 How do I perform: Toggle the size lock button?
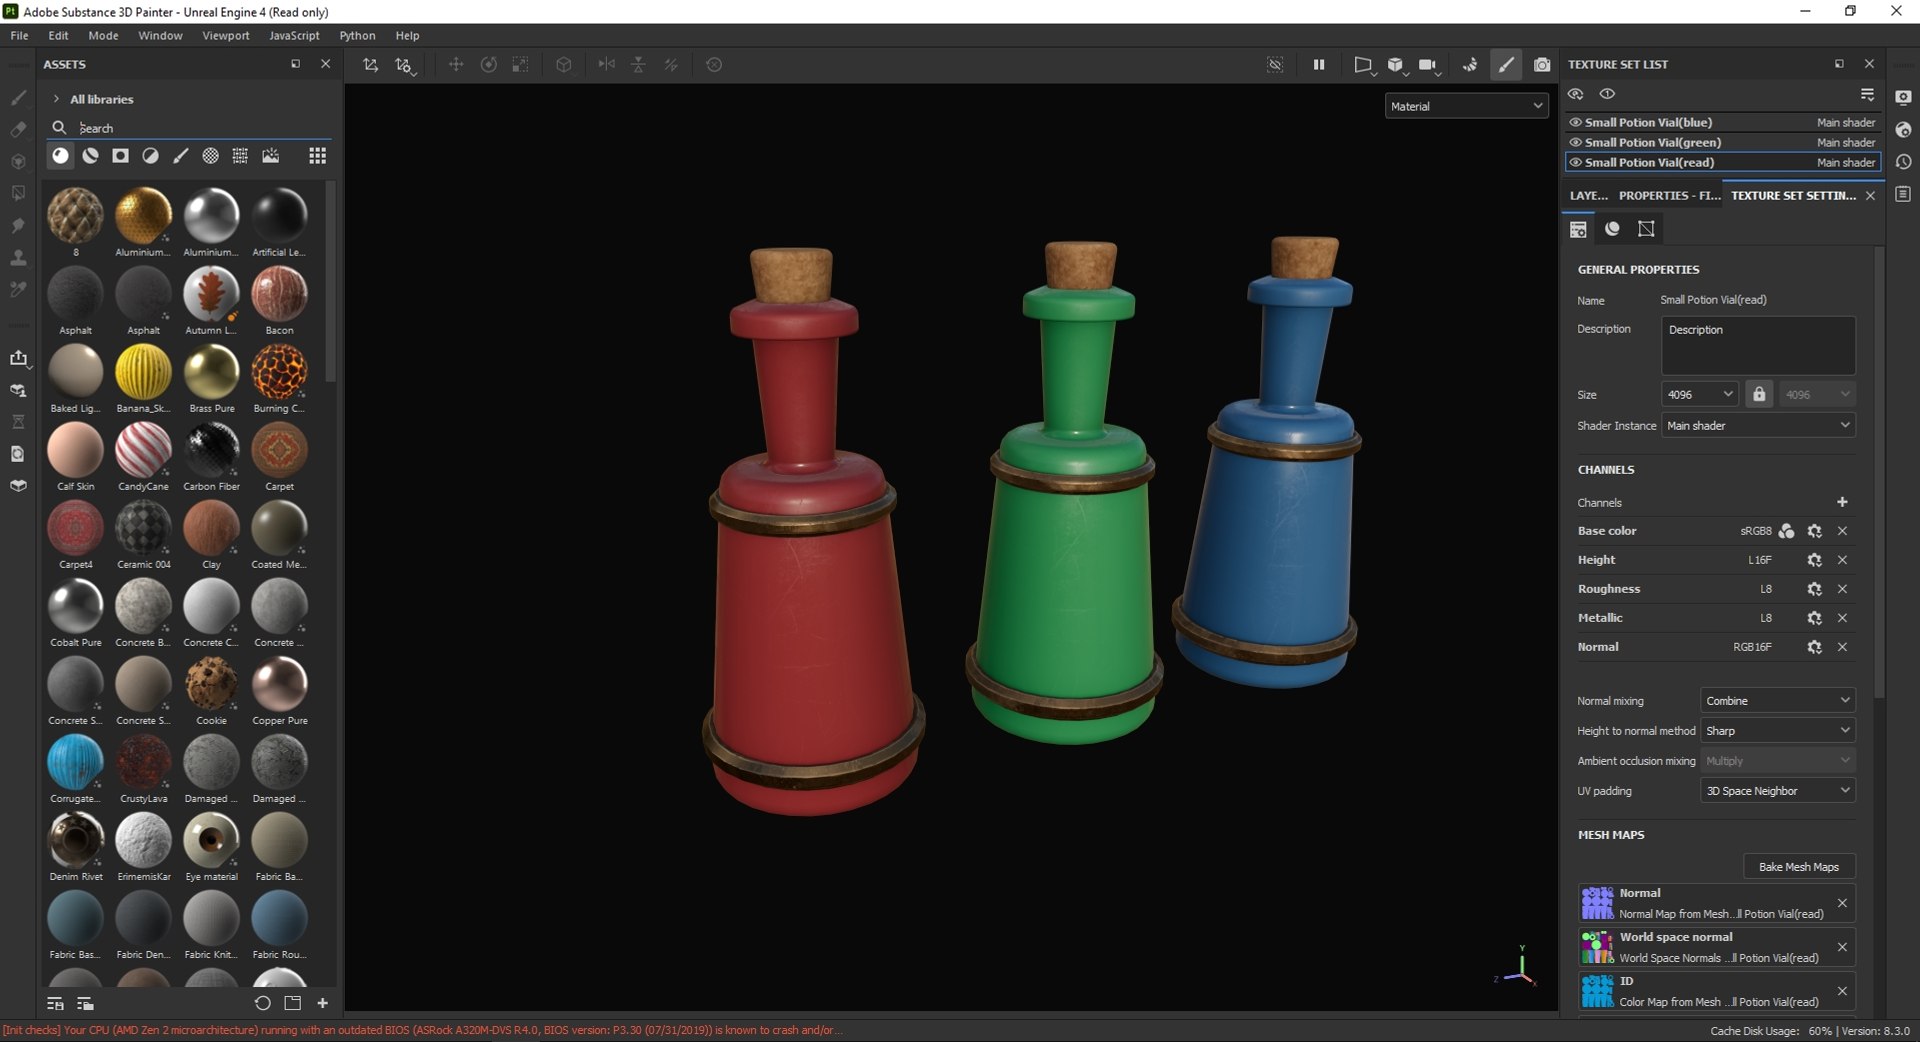click(x=1759, y=394)
